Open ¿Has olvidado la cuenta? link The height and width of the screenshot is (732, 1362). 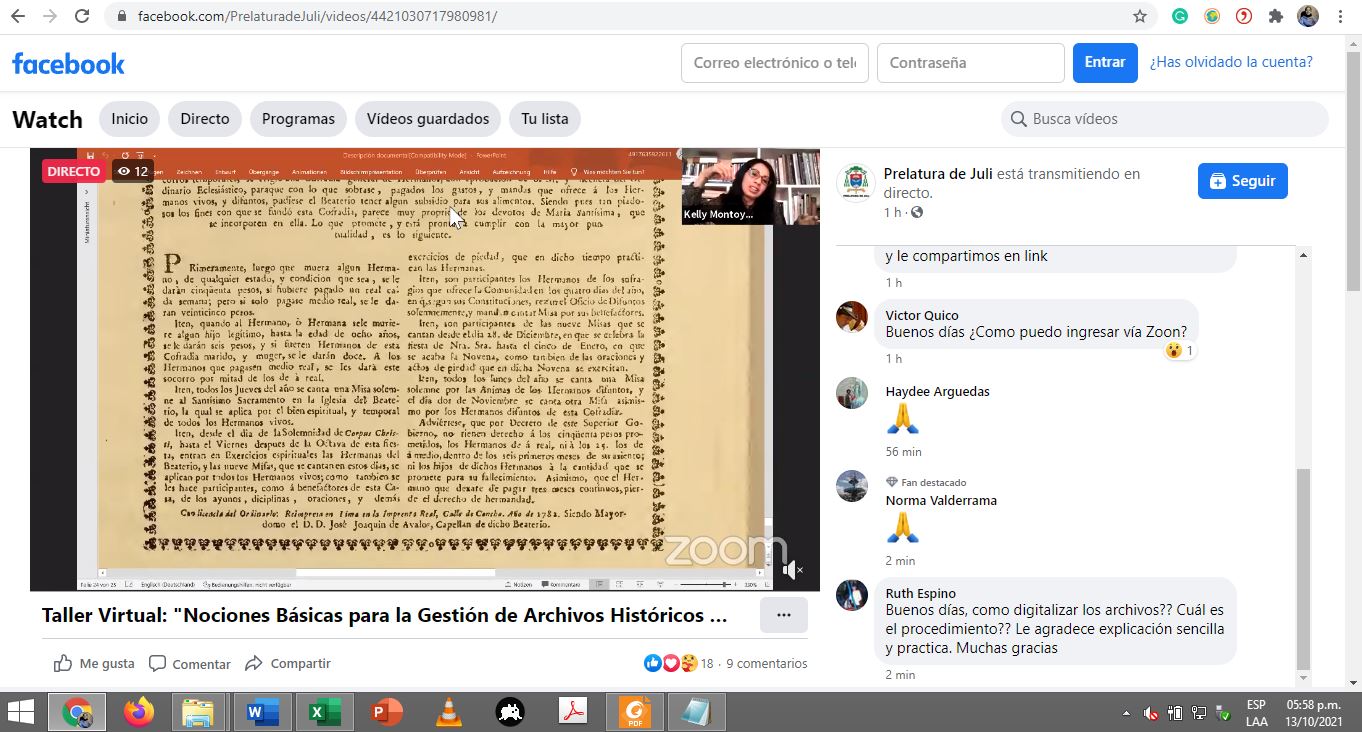click(1231, 62)
